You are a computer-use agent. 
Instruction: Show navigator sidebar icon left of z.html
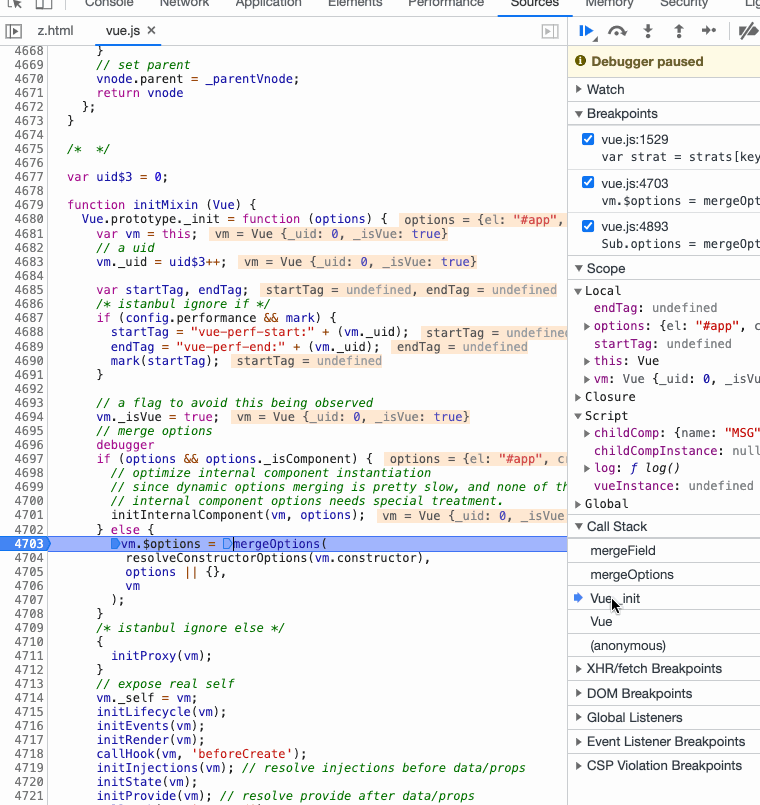[x=14, y=31]
